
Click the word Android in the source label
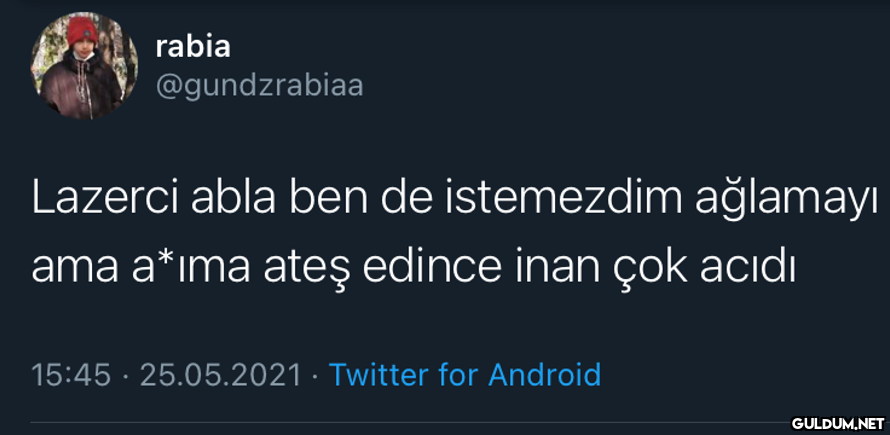[545, 375]
